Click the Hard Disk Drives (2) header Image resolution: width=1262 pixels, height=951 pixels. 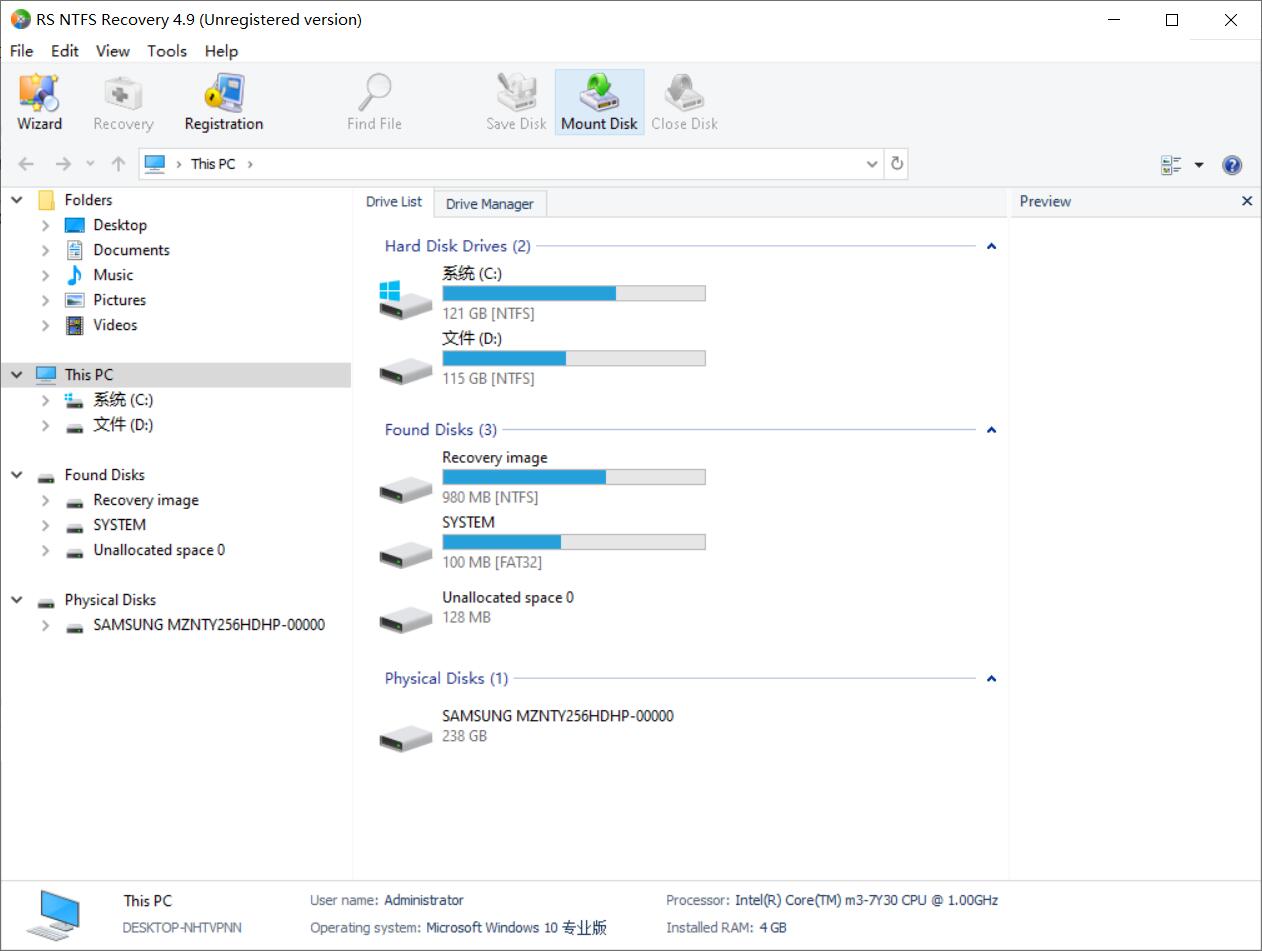pos(458,246)
